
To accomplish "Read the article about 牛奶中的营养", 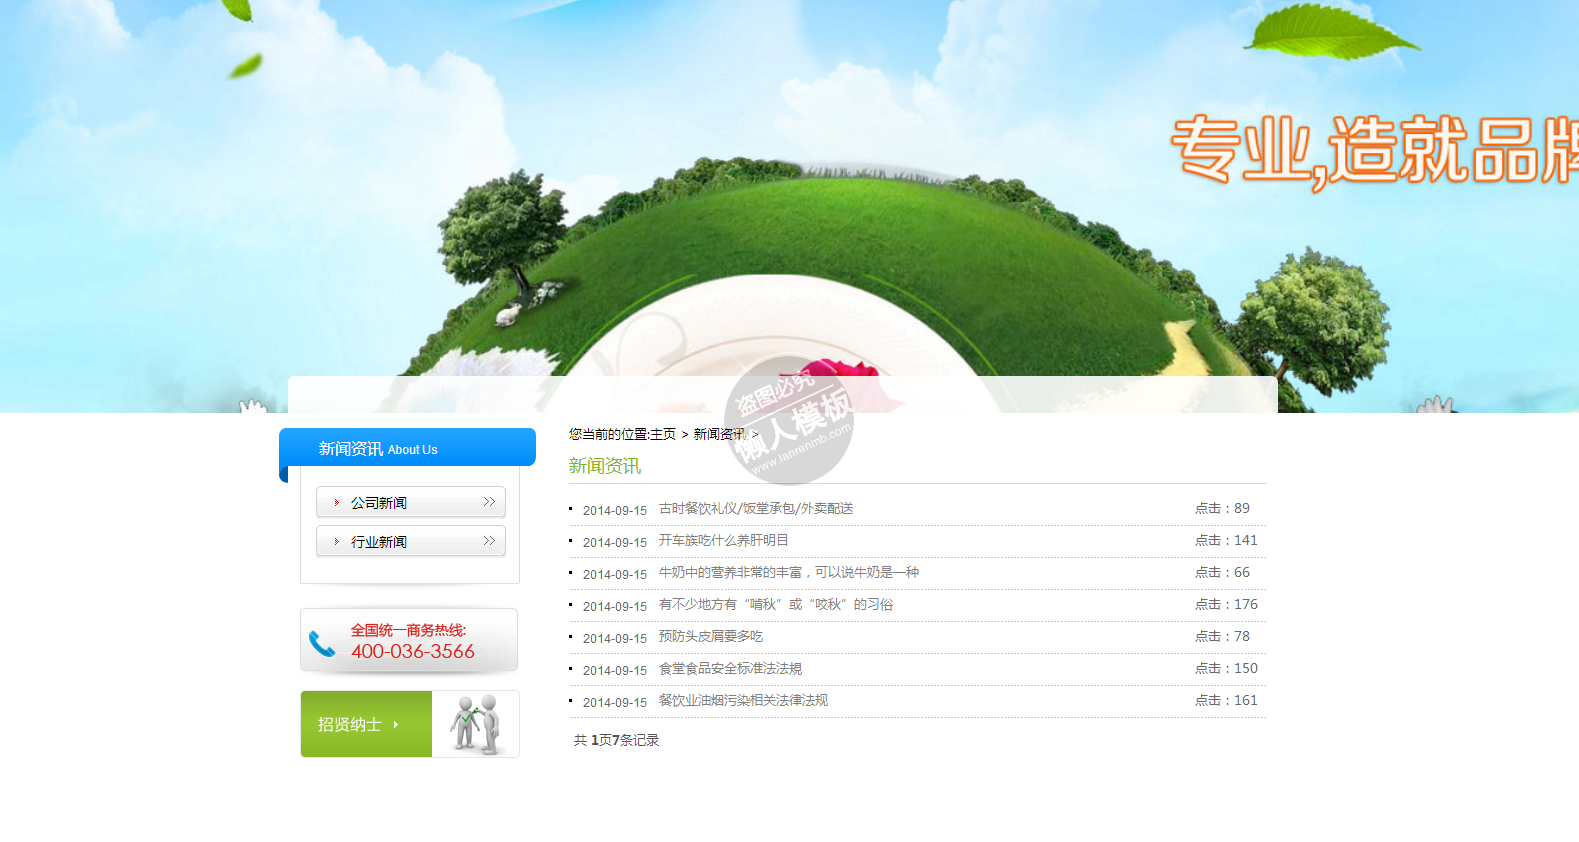I will coord(788,573).
